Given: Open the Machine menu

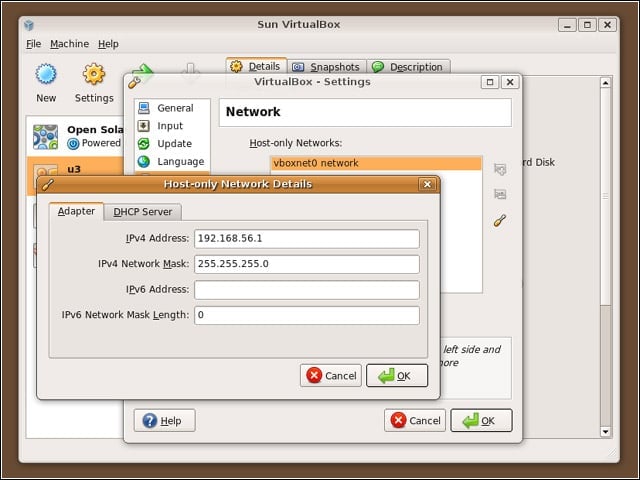Looking at the screenshot, I should [x=69, y=44].
